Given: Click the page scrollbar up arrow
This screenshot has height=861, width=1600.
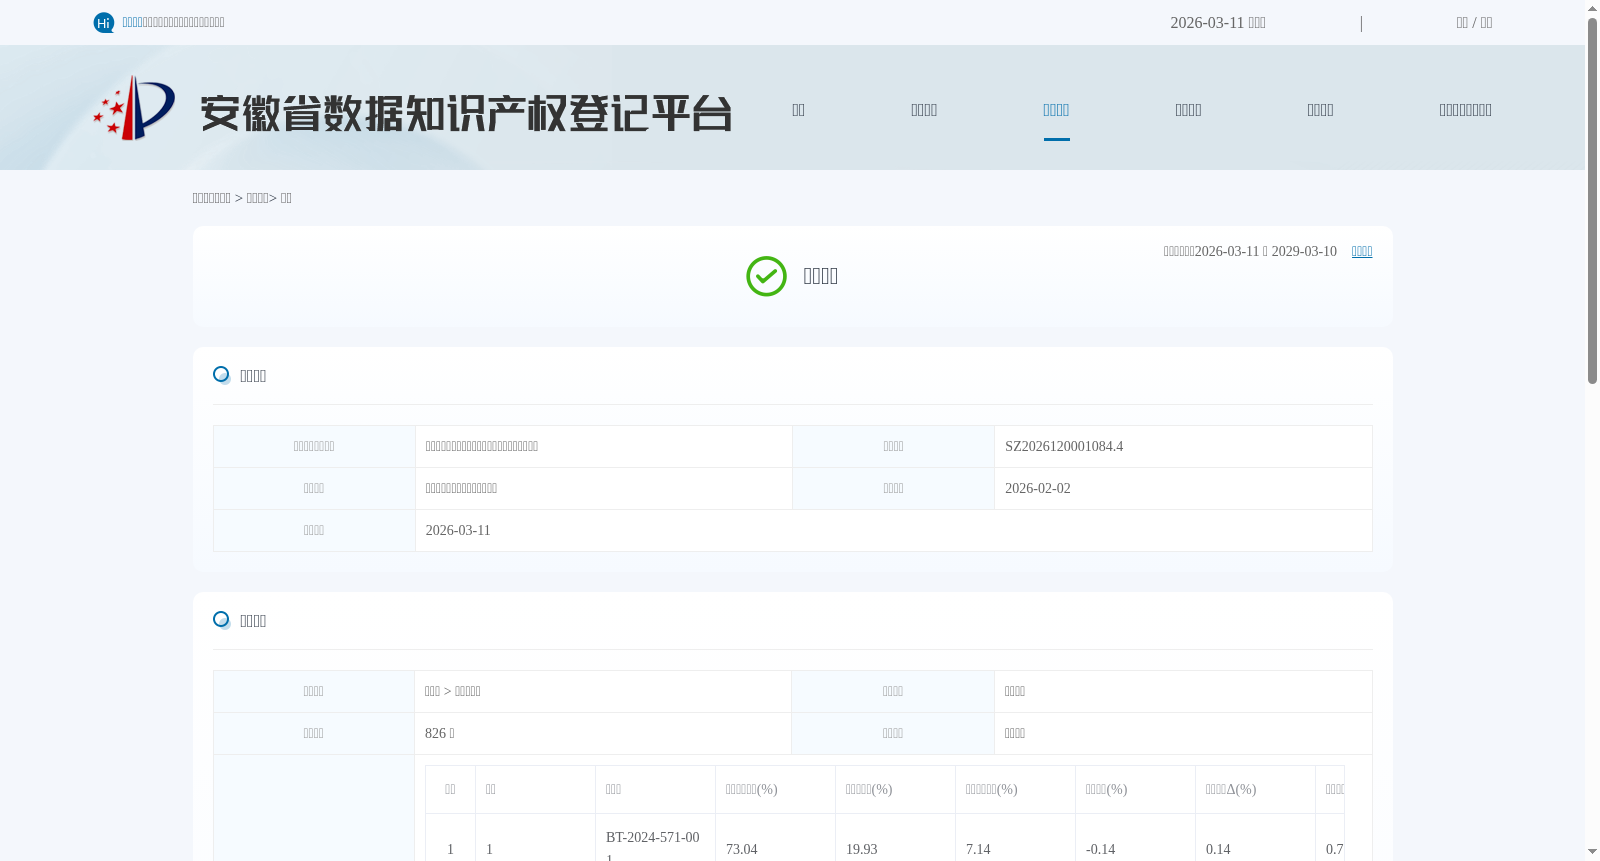Looking at the screenshot, I should click(x=1592, y=8).
